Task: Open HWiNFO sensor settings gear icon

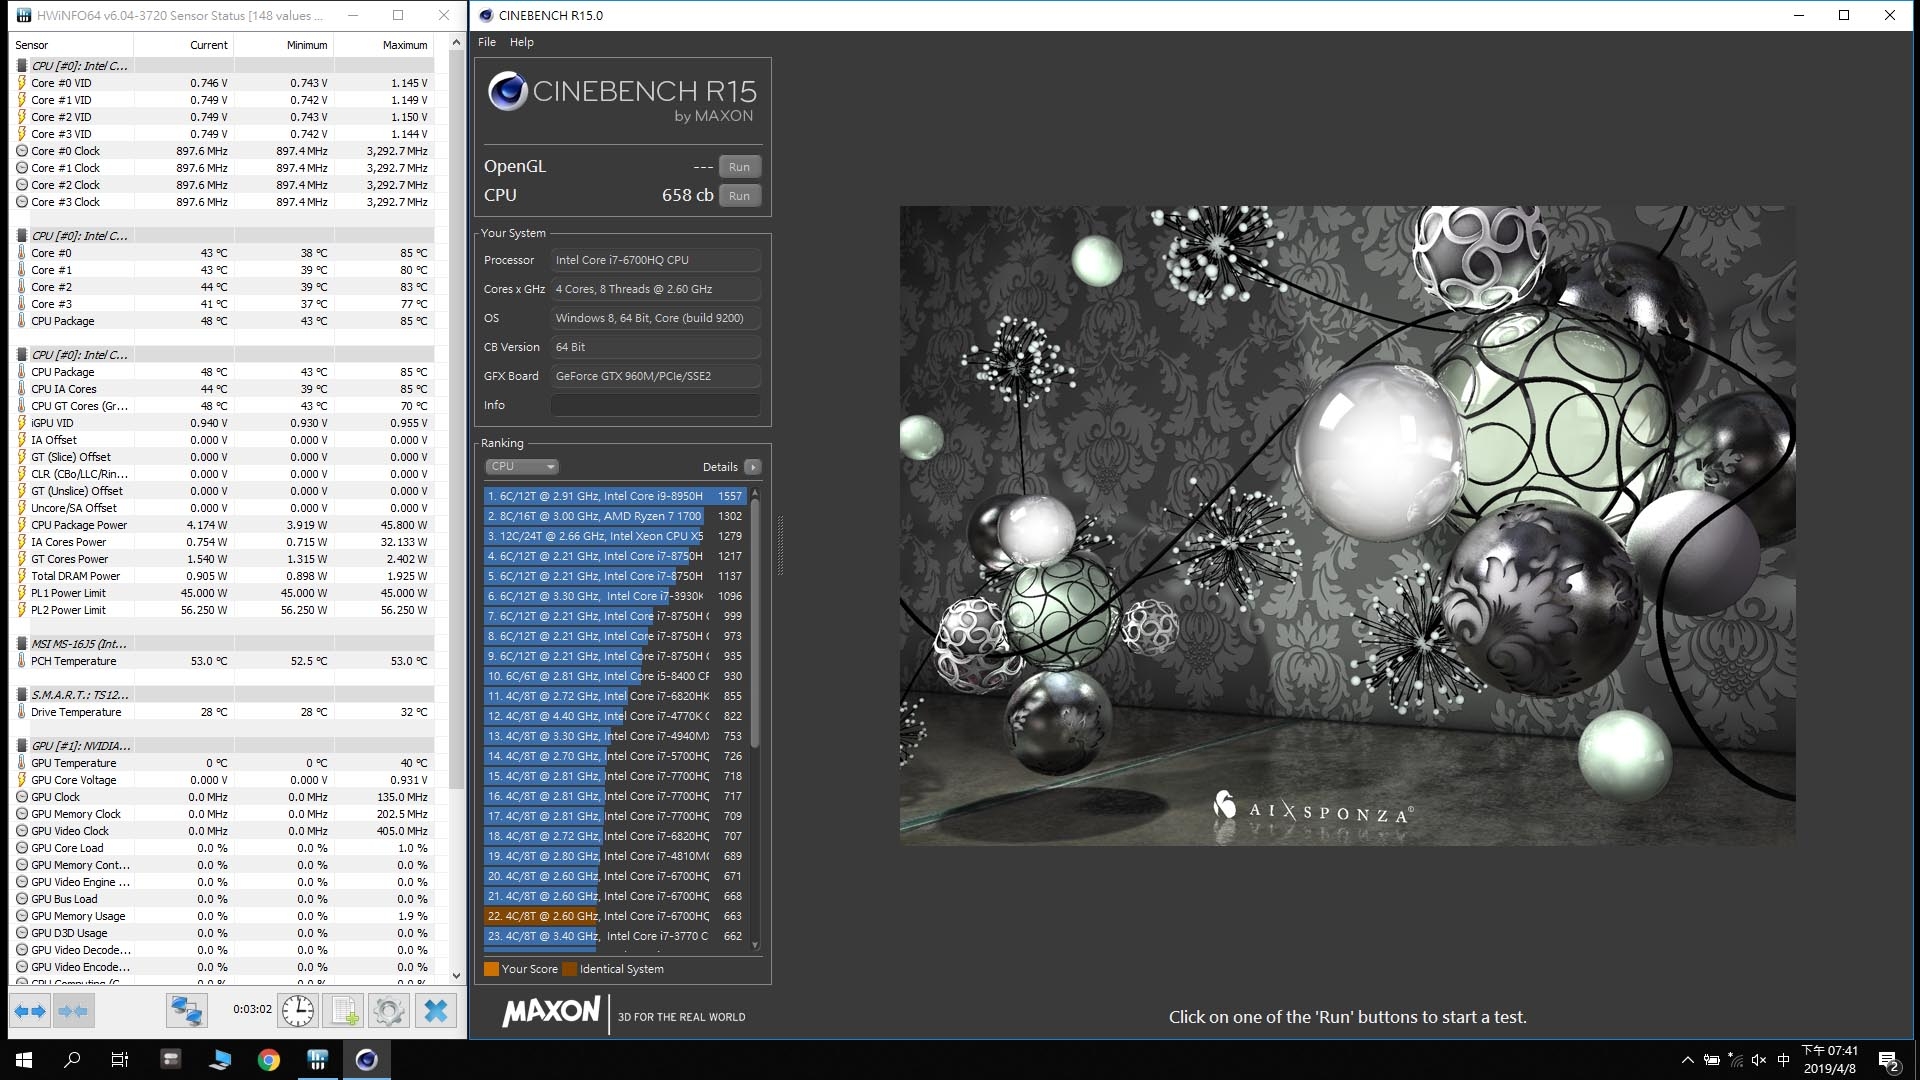Action: pyautogui.click(x=389, y=1011)
